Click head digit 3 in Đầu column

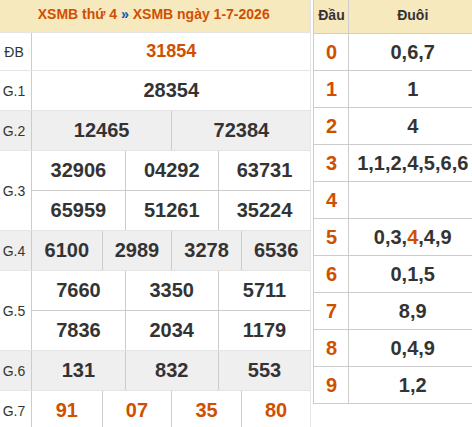click(331, 163)
